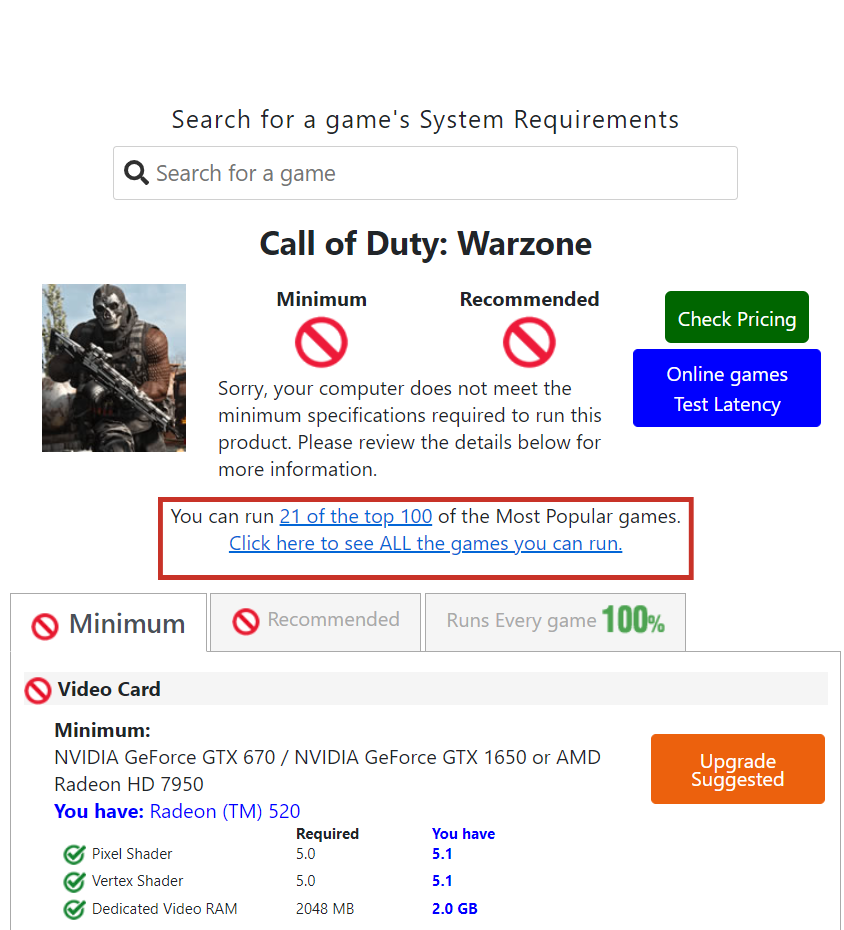
Task: Switch to the Recommended tab
Action: coord(316,622)
